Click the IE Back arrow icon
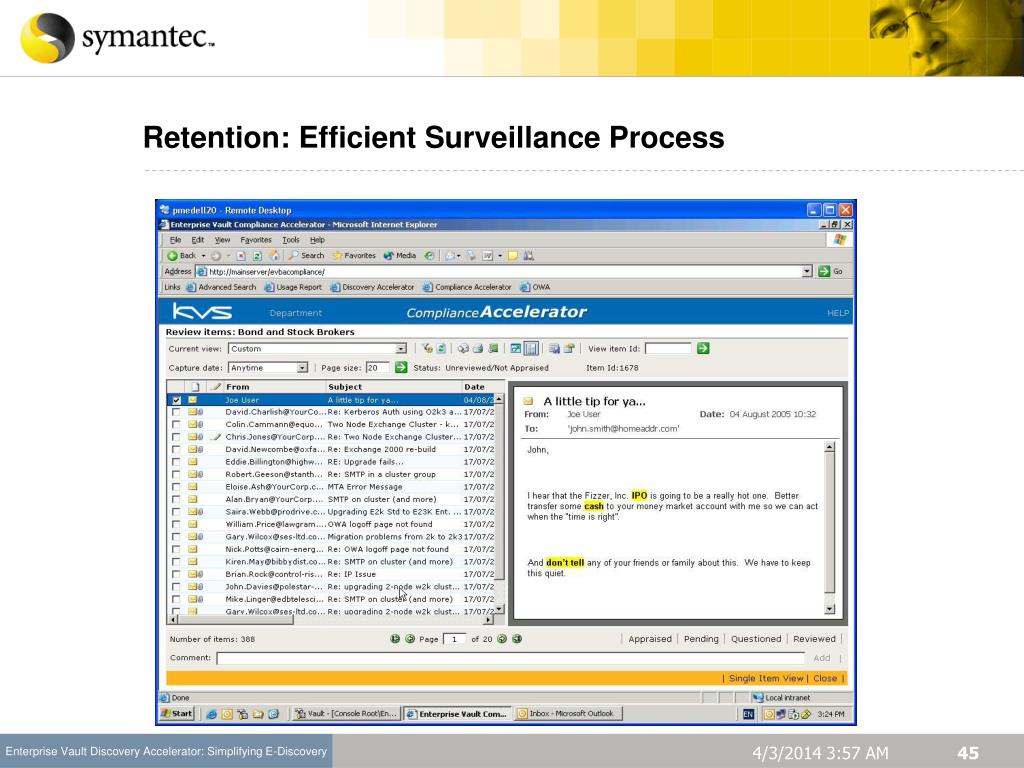 click(172, 256)
